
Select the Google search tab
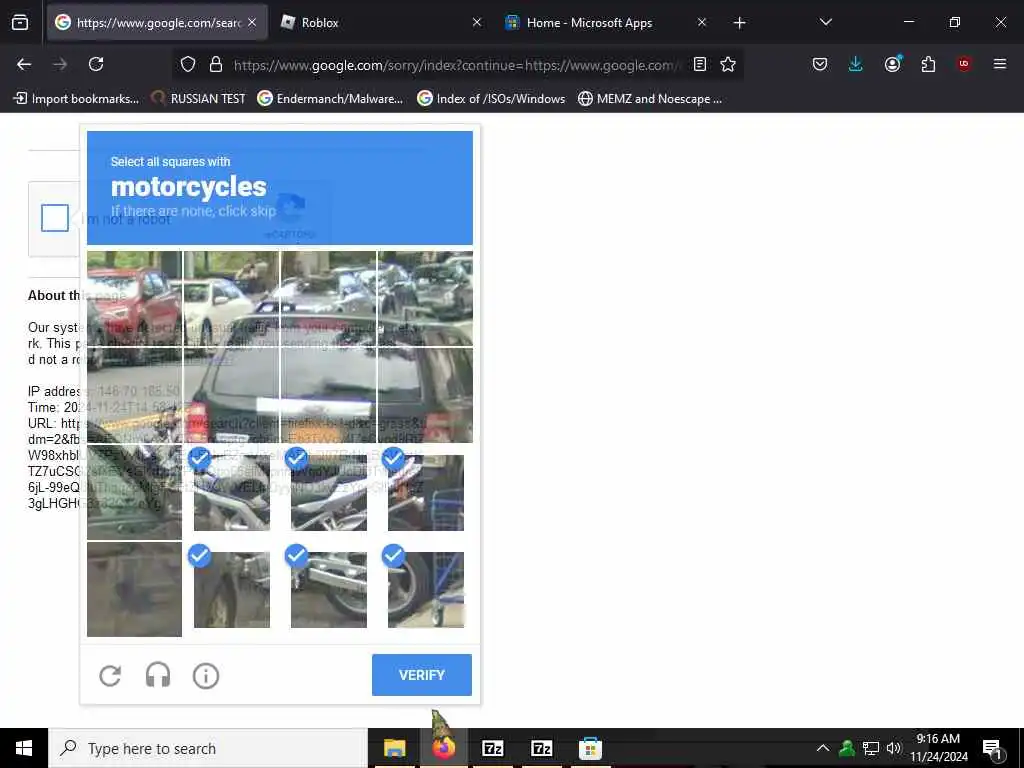coord(157,22)
